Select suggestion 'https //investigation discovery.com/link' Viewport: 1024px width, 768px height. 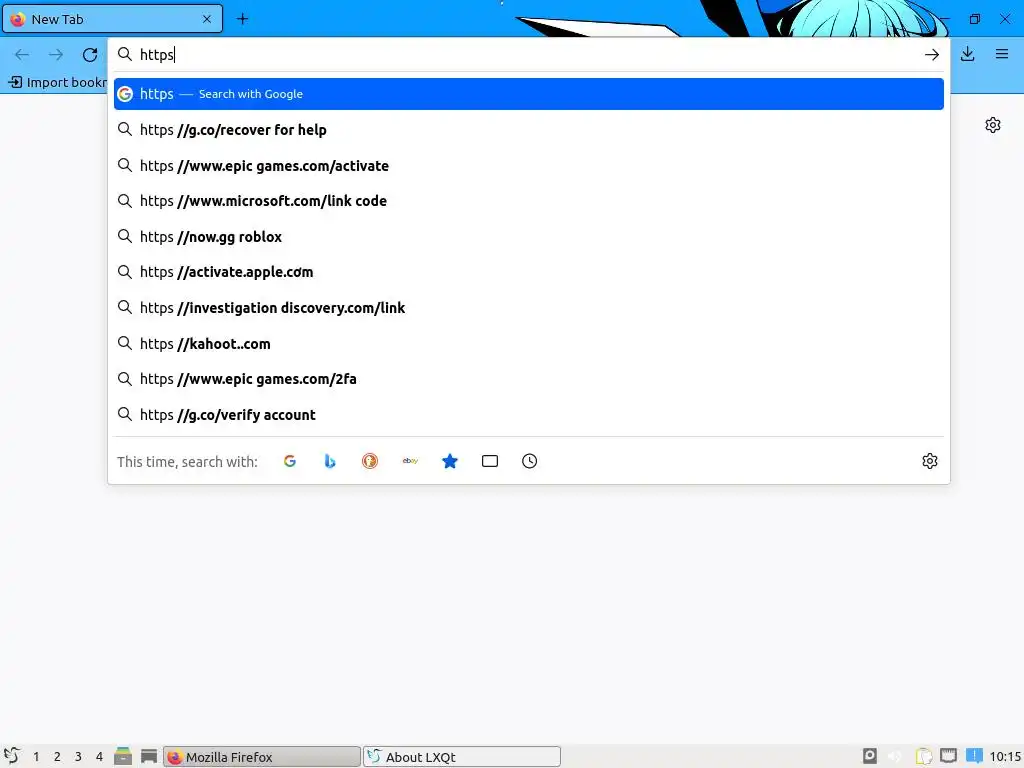click(529, 308)
